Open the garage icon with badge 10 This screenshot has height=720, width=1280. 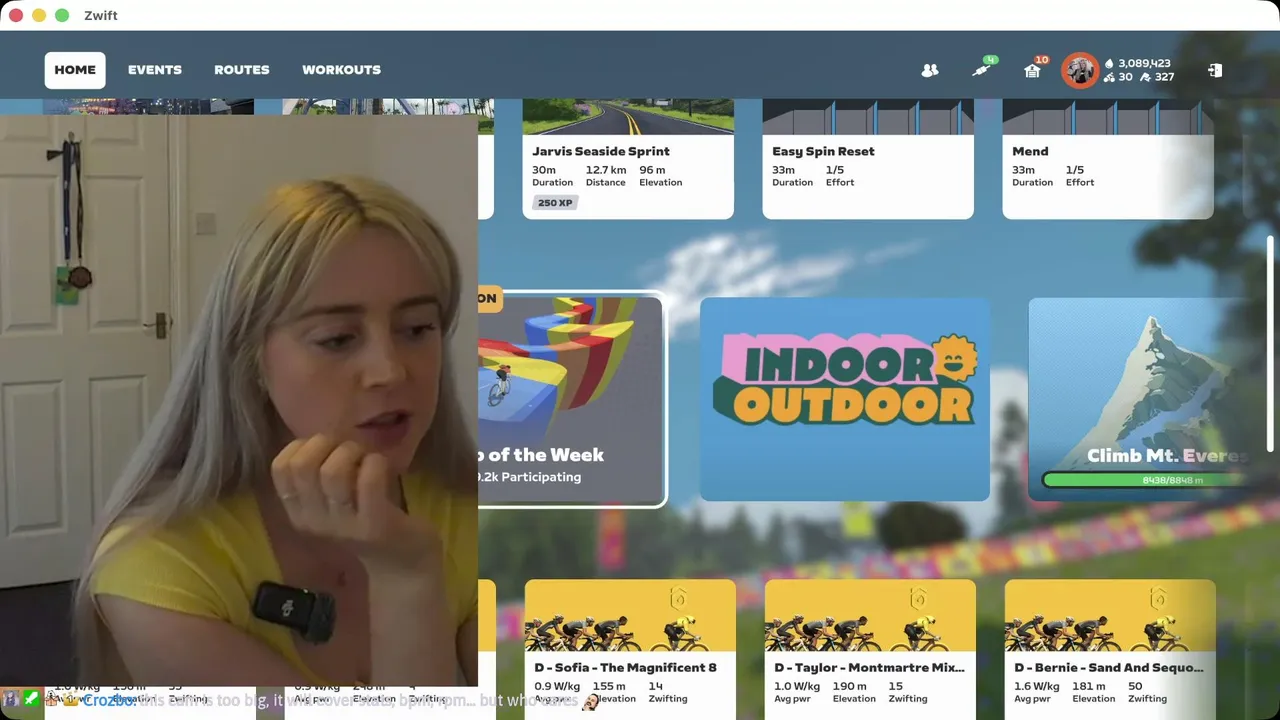1034,68
